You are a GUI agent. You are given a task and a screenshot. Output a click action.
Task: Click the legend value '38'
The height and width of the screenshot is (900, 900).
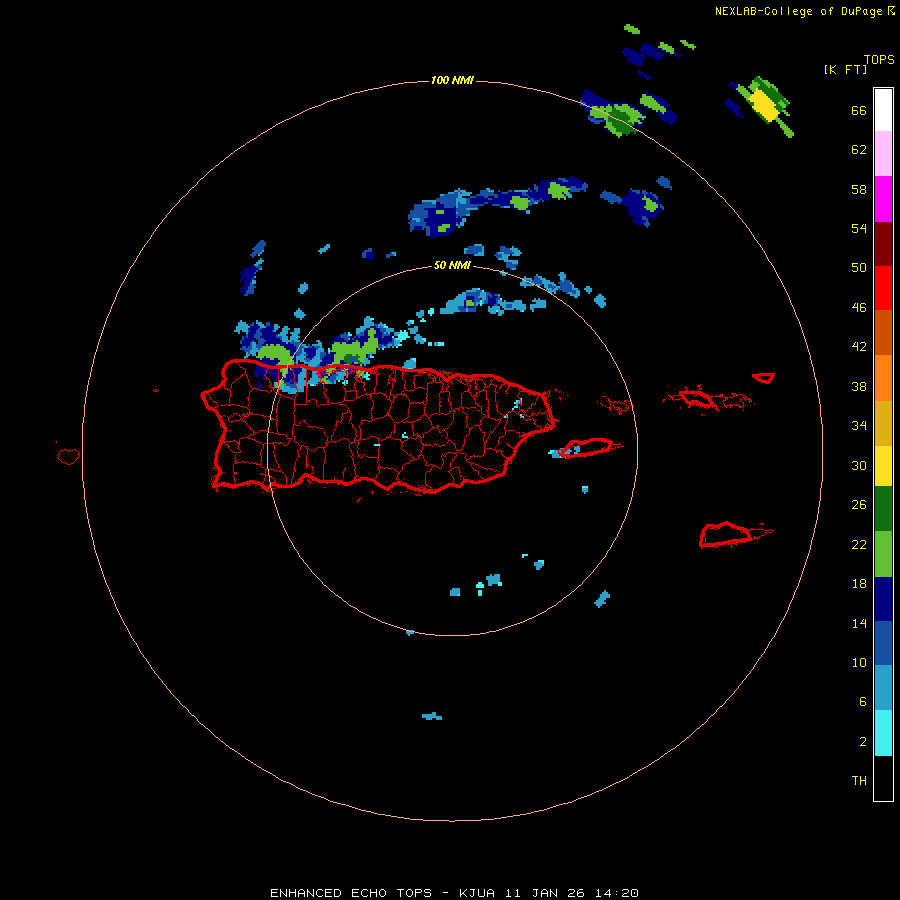(x=859, y=387)
